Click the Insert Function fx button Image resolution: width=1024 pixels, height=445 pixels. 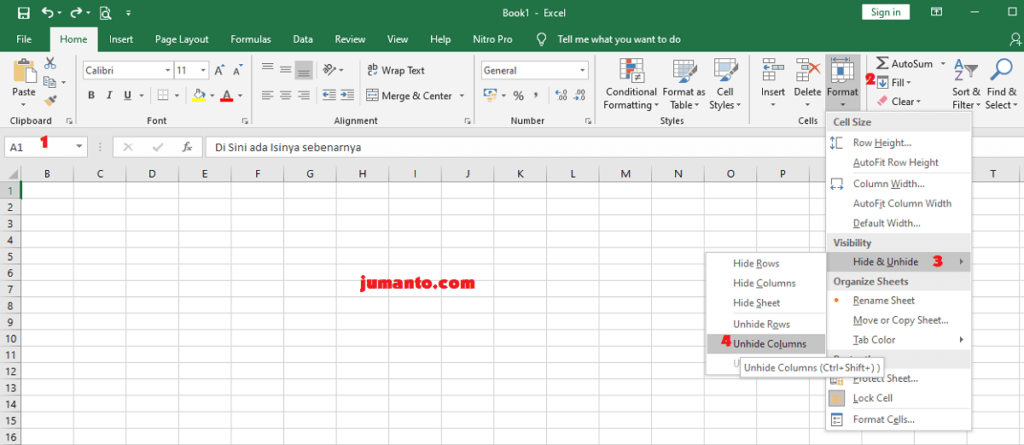(x=187, y=147)
